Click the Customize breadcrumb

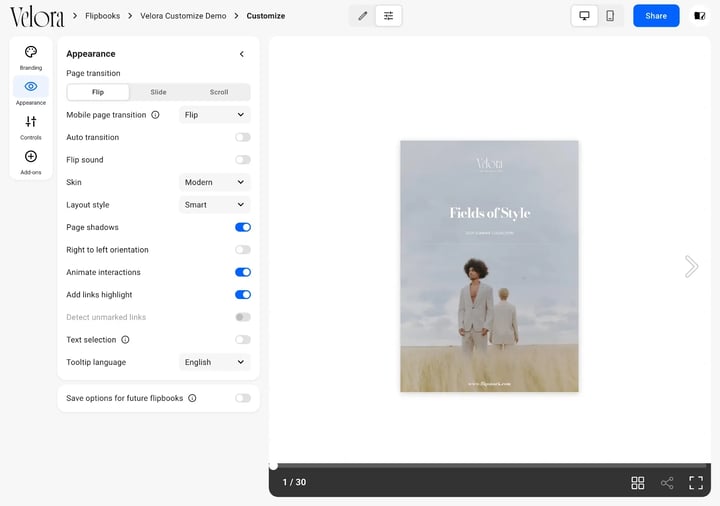coord(266,16)
